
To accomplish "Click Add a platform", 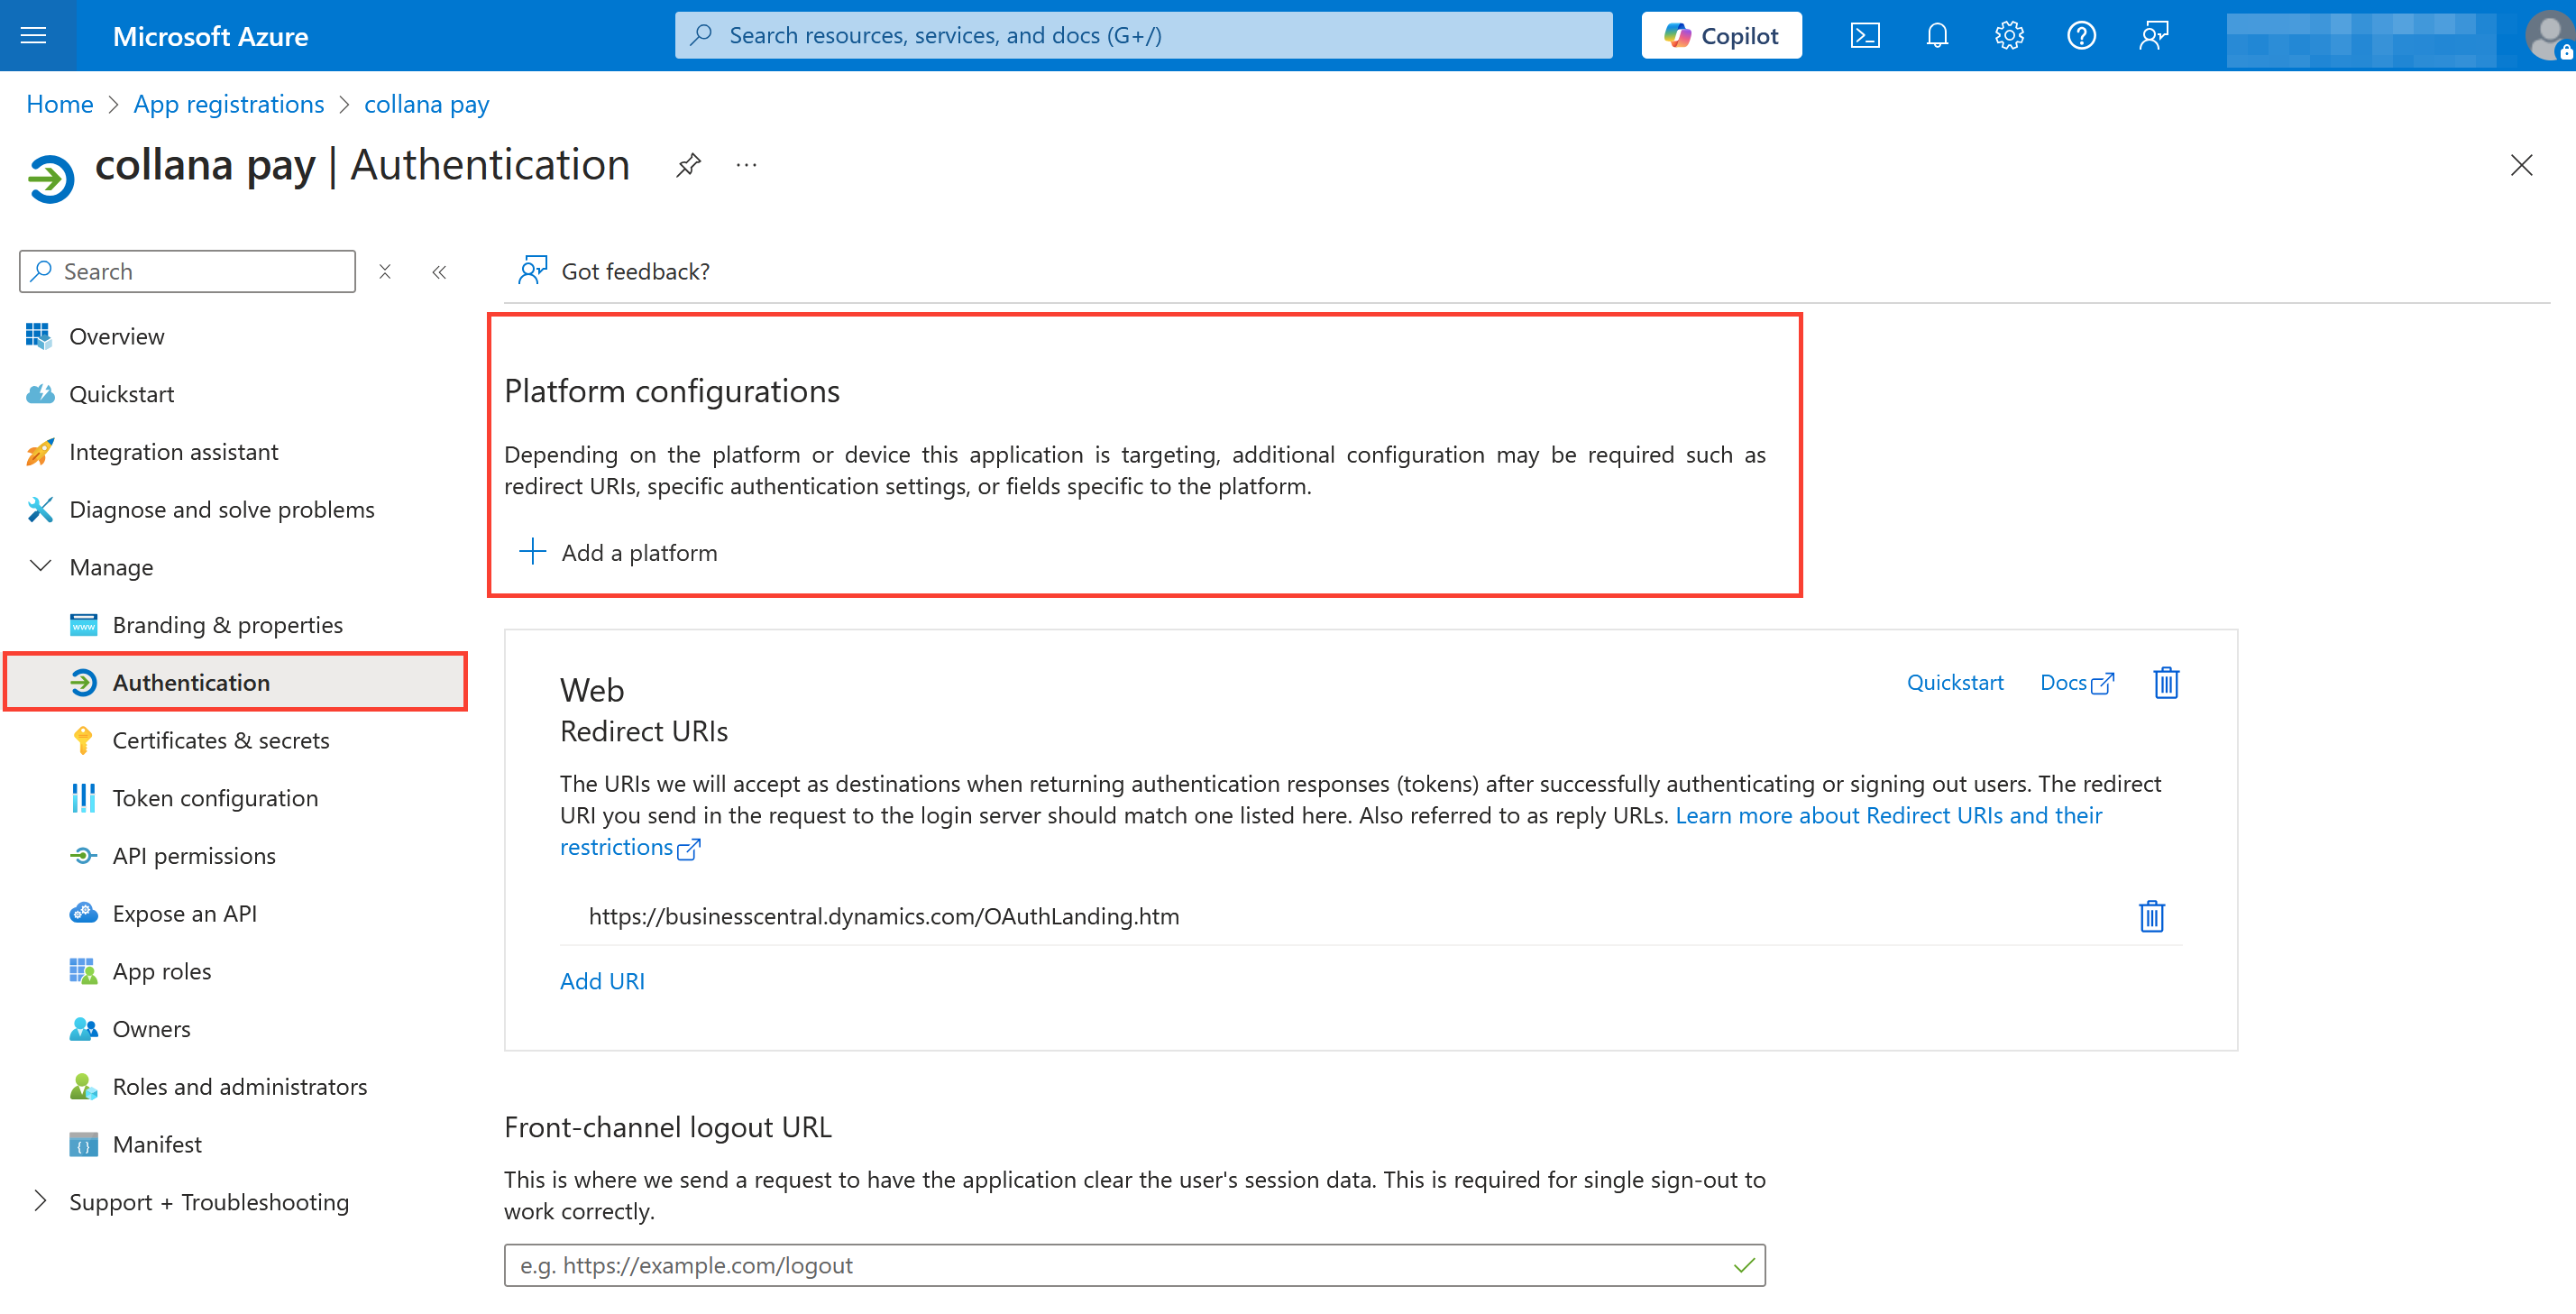I will point(618,553).
